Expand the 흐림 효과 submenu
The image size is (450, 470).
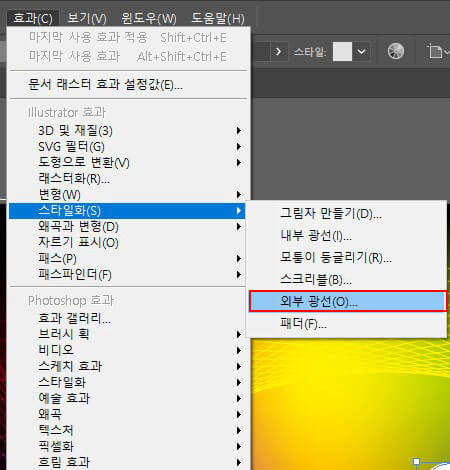coord(128,462)
